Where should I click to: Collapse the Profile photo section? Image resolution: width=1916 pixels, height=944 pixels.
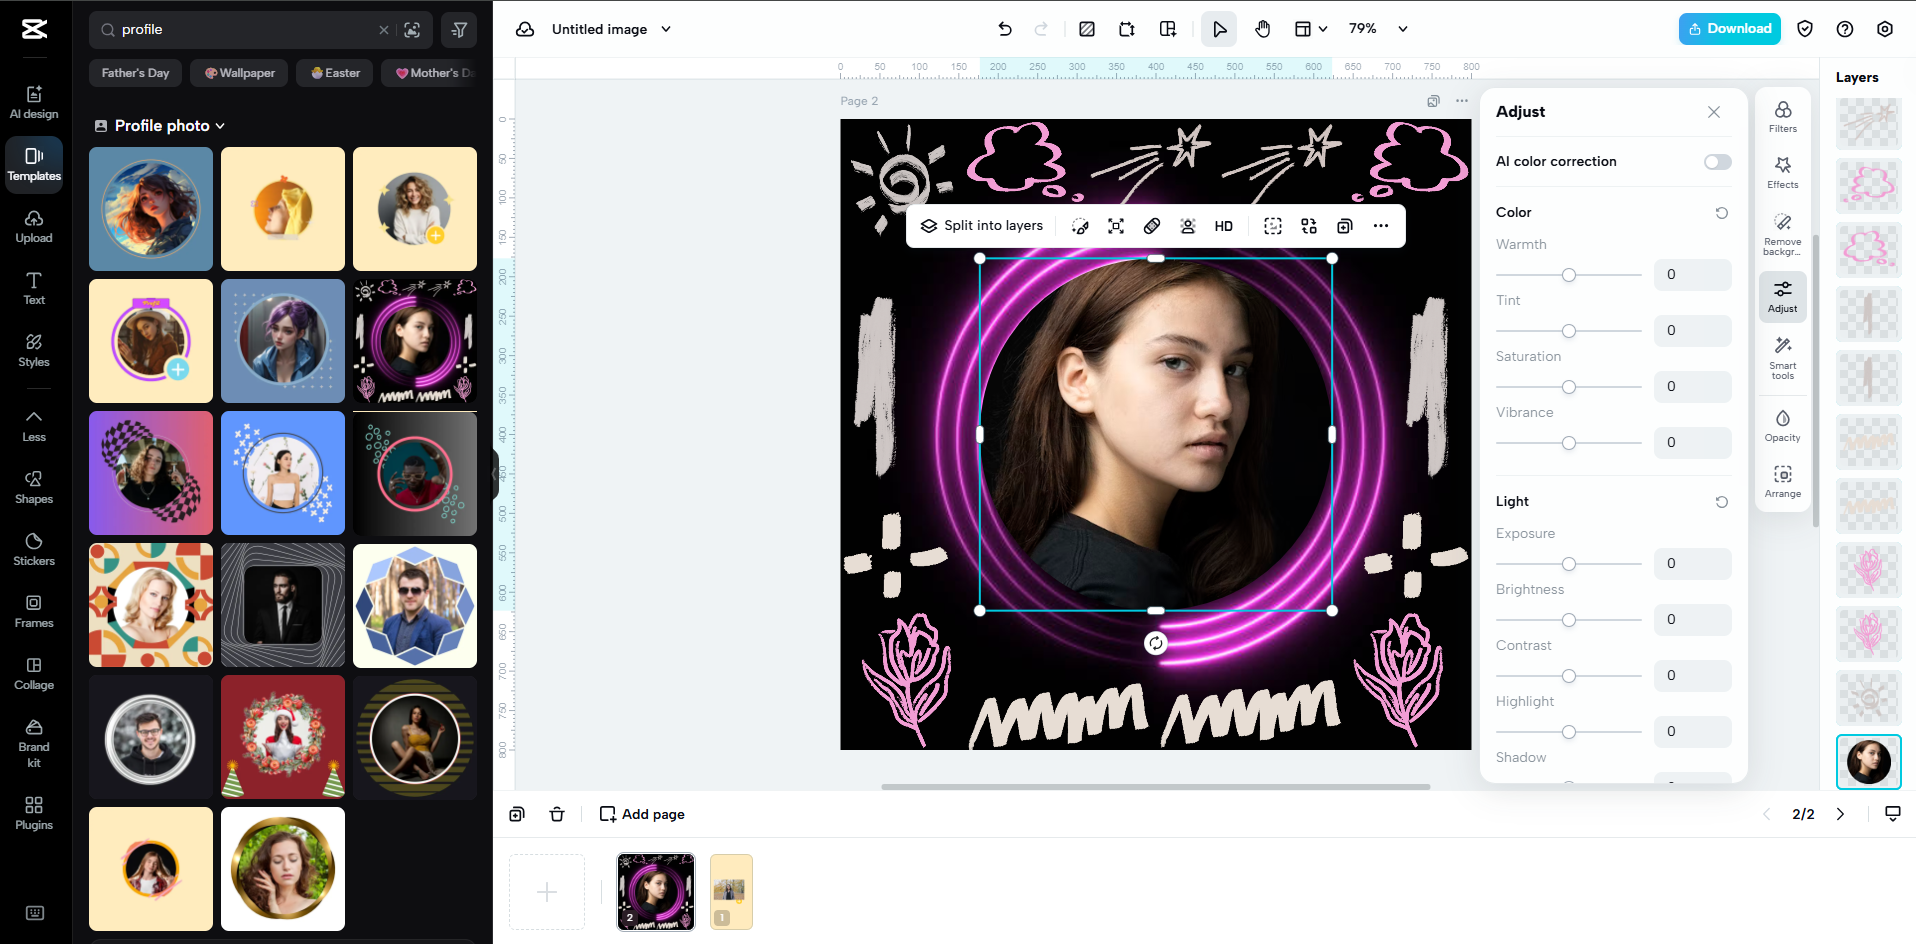pyautogui.click(x=218, y=125)
